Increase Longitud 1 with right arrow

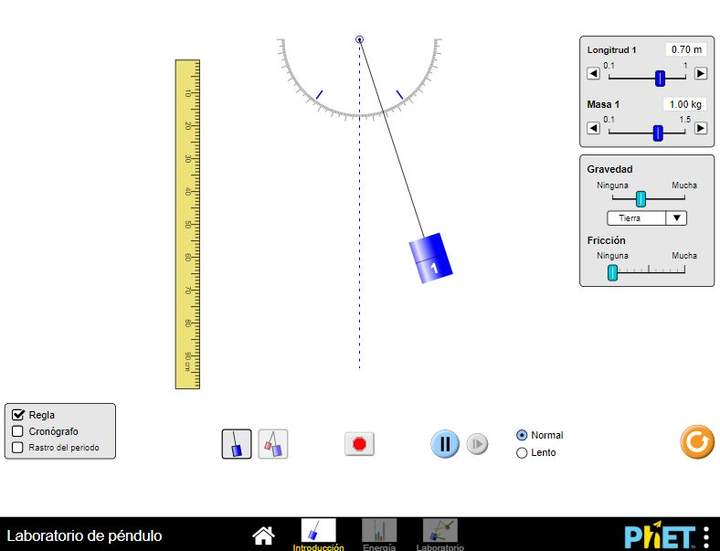tap(701, 73)
